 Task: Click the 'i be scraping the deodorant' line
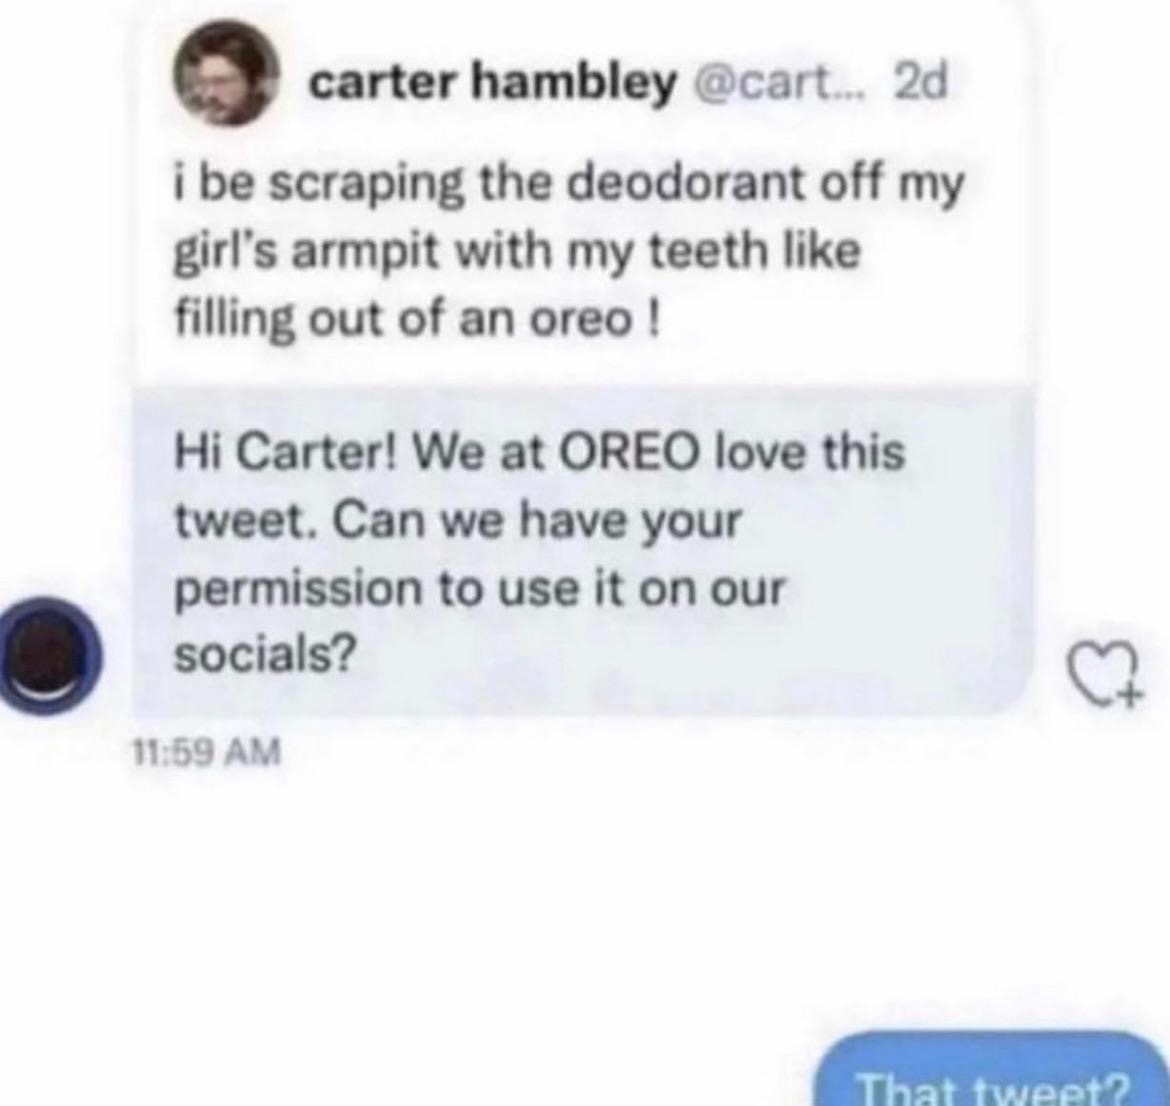(x=569, y=185)
